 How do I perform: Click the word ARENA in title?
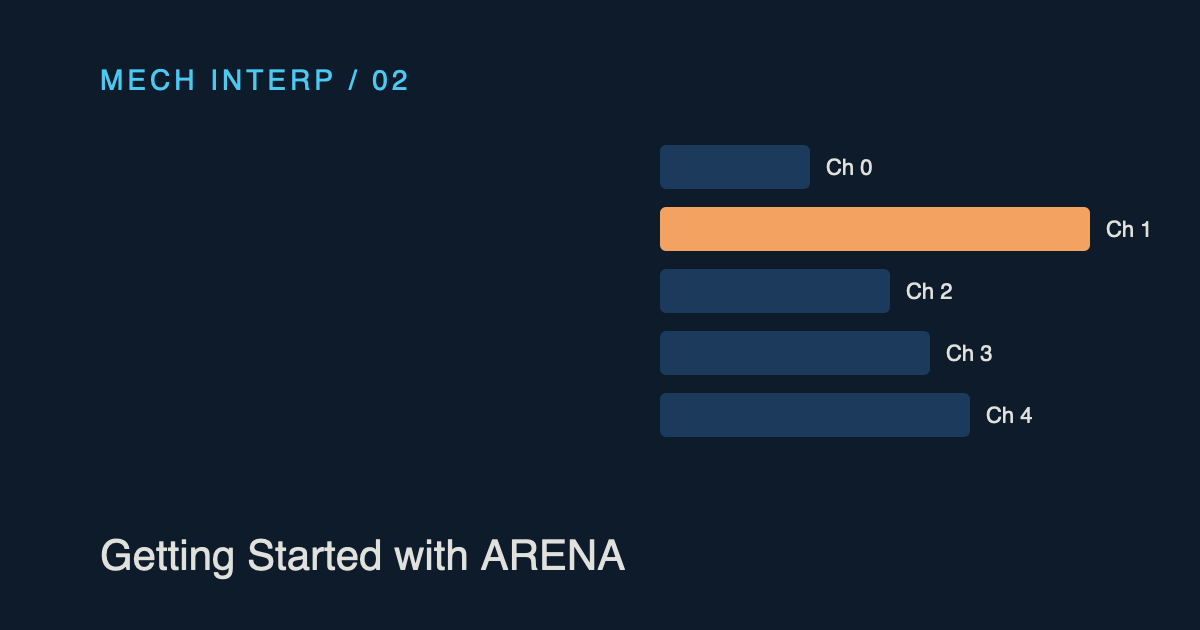coord(553,556)
